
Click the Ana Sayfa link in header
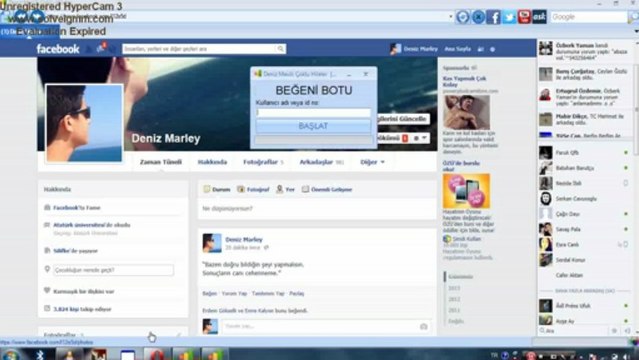[457, 49]
